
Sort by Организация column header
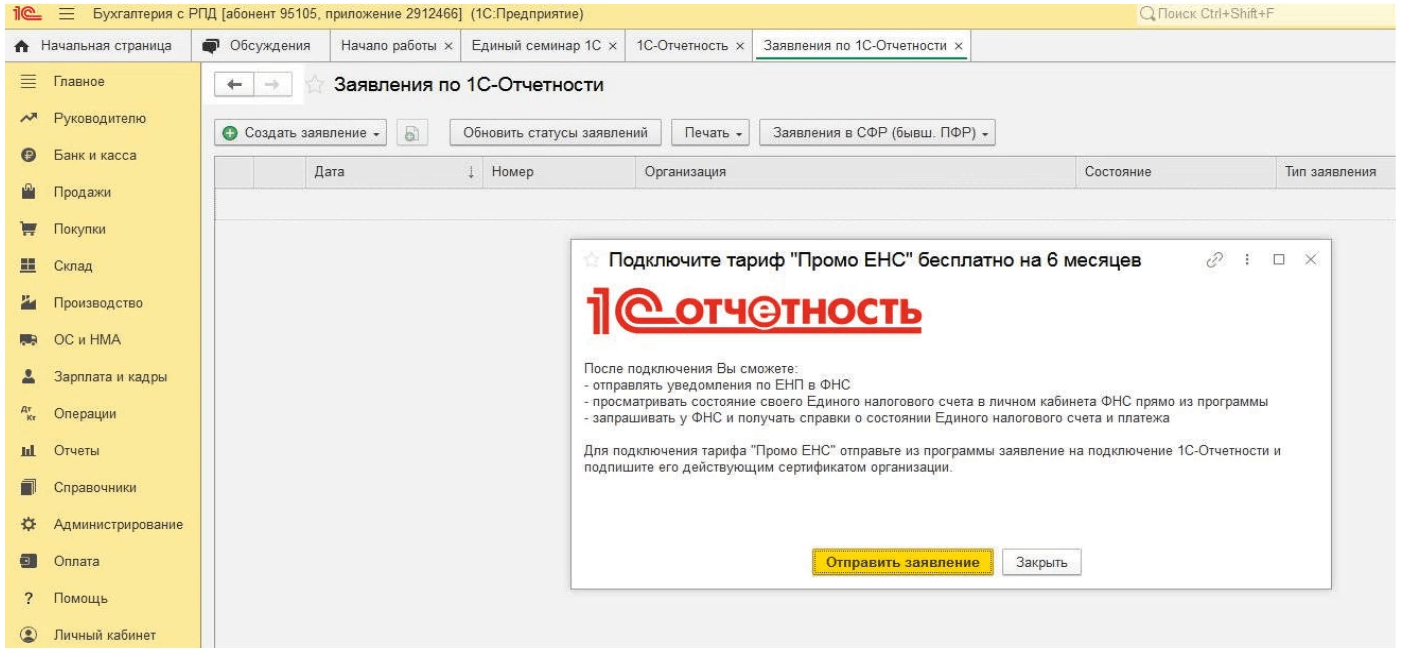click(x=856, y=172)
